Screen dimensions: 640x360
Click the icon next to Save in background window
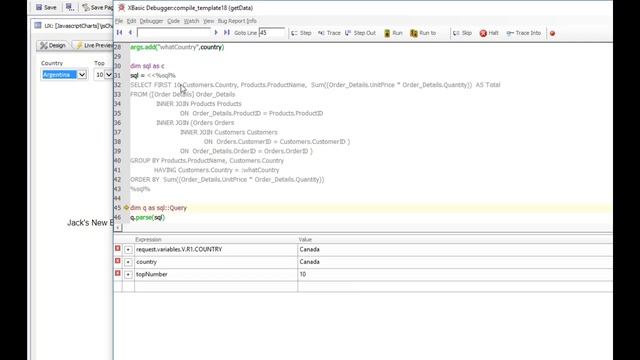pyautogui.click(x=69, y=7)
